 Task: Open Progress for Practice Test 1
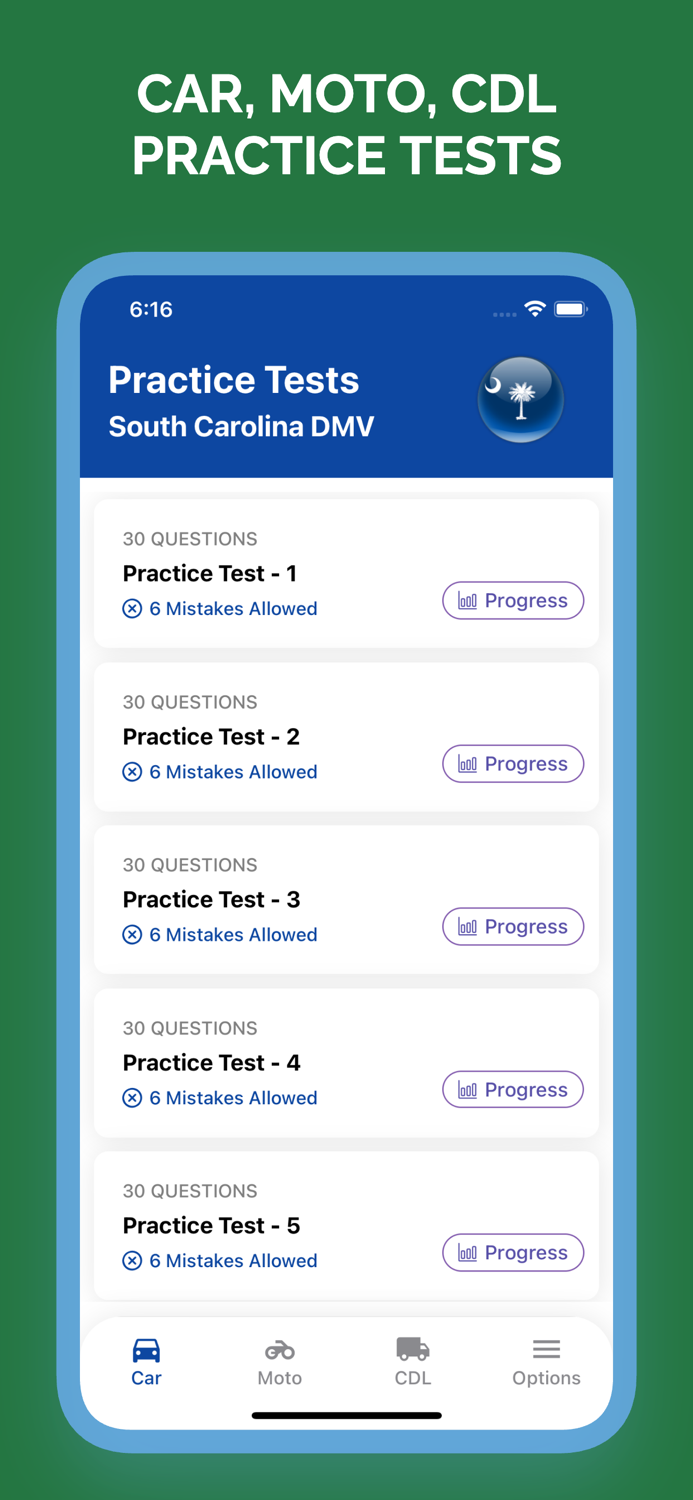click(x=513, y=600)
